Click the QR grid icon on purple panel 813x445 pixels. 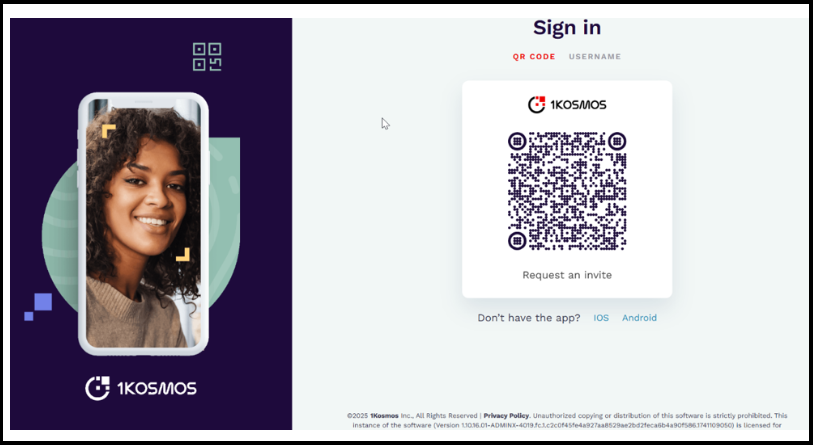207,57
